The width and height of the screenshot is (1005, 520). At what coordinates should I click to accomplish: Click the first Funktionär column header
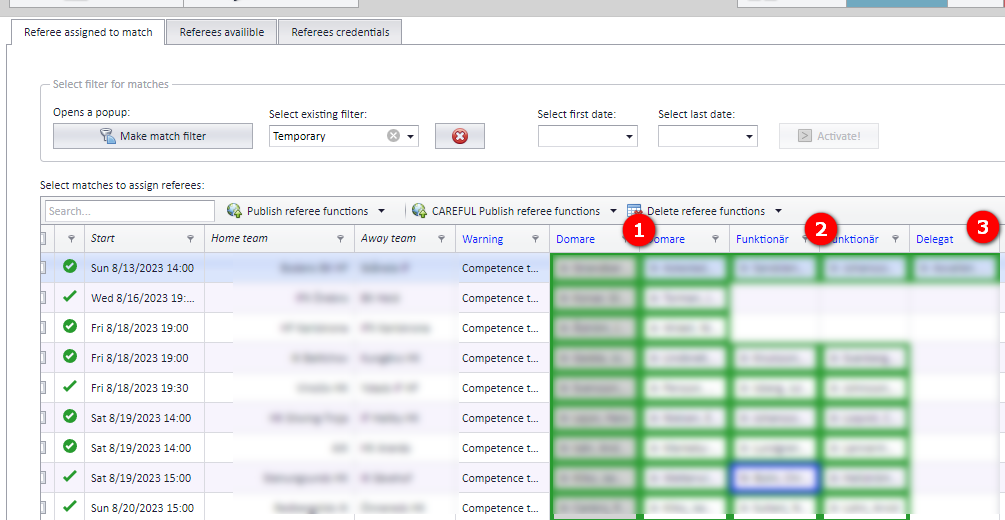point(761,239)
